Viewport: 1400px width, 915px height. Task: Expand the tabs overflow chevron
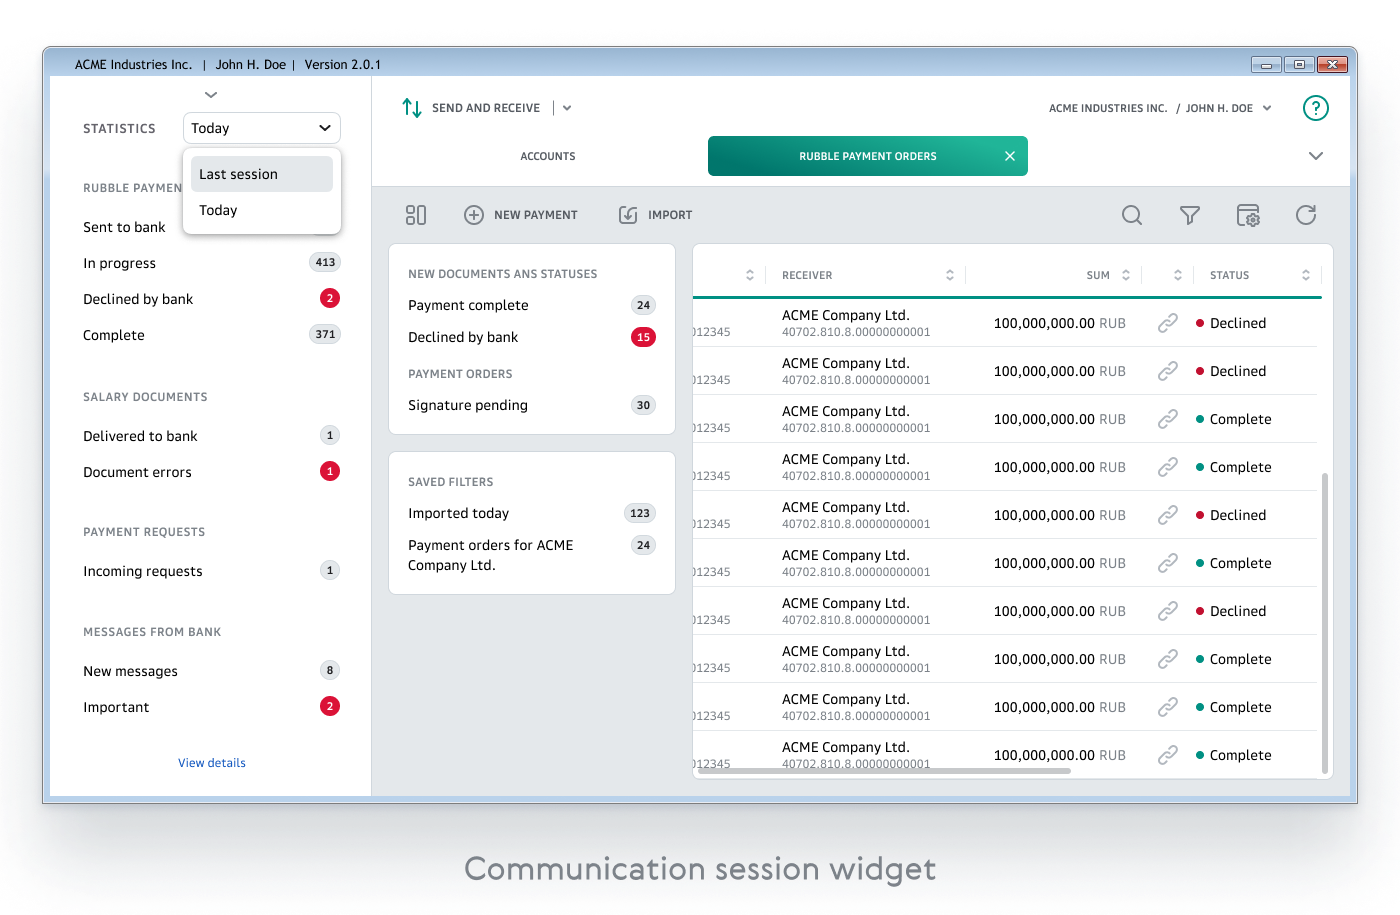[1315, 156]
